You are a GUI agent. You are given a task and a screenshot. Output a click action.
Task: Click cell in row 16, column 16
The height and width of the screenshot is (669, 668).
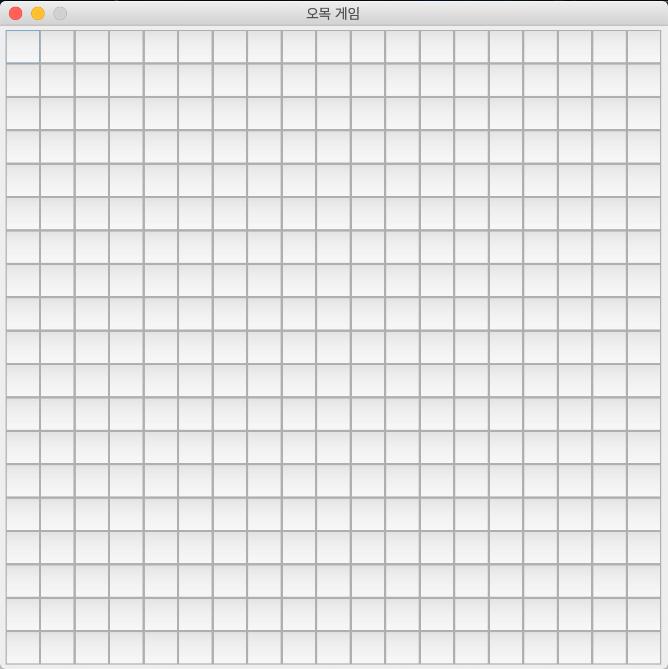click(540, 547)
